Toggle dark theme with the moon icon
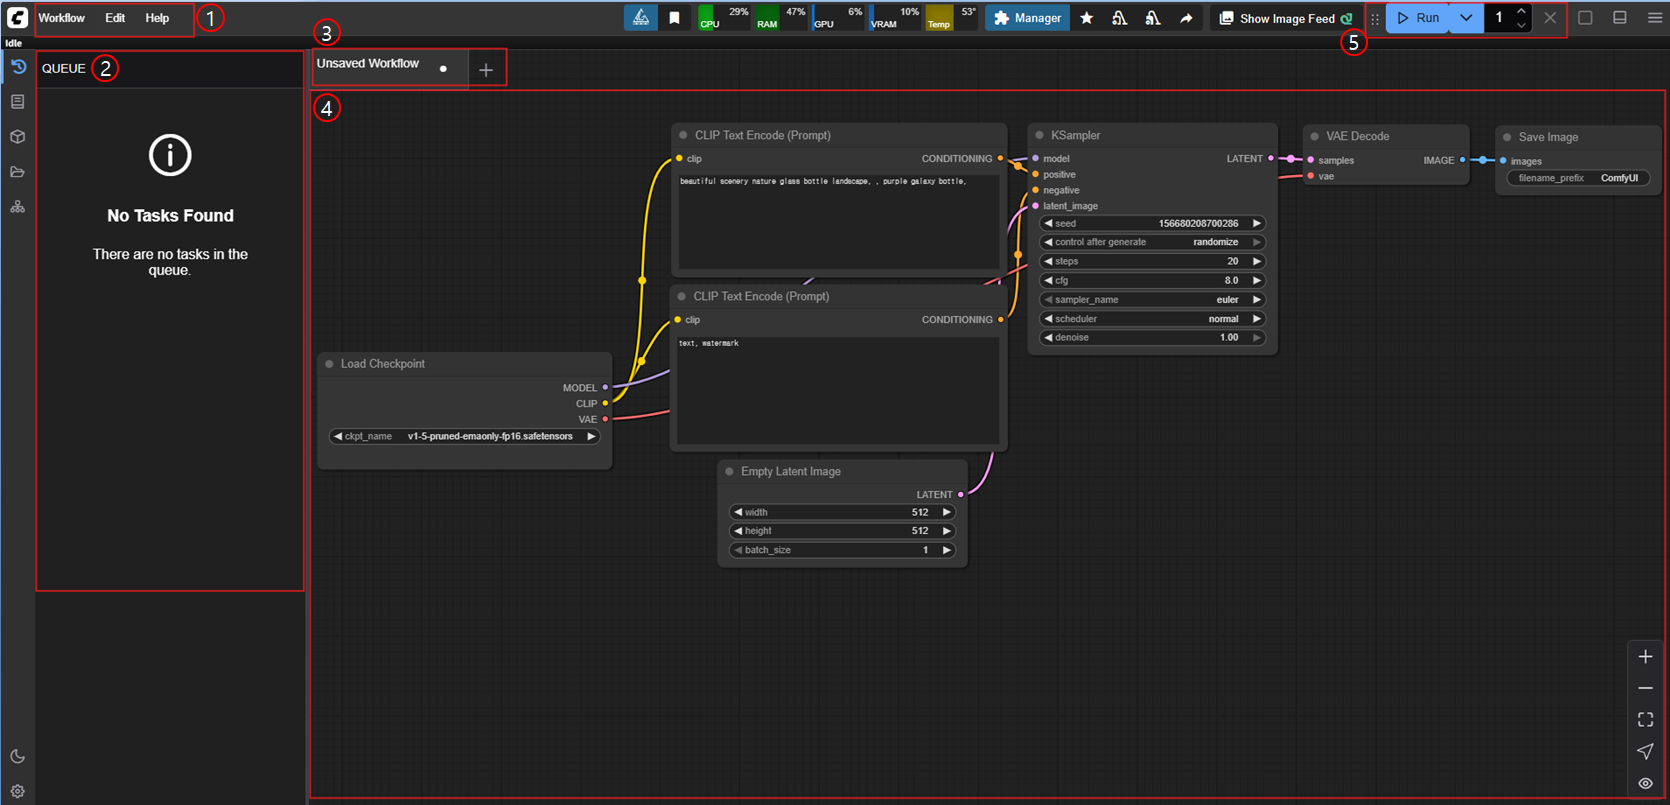The height and width of the screenshot is (805, 1670). tap(17, 757)
